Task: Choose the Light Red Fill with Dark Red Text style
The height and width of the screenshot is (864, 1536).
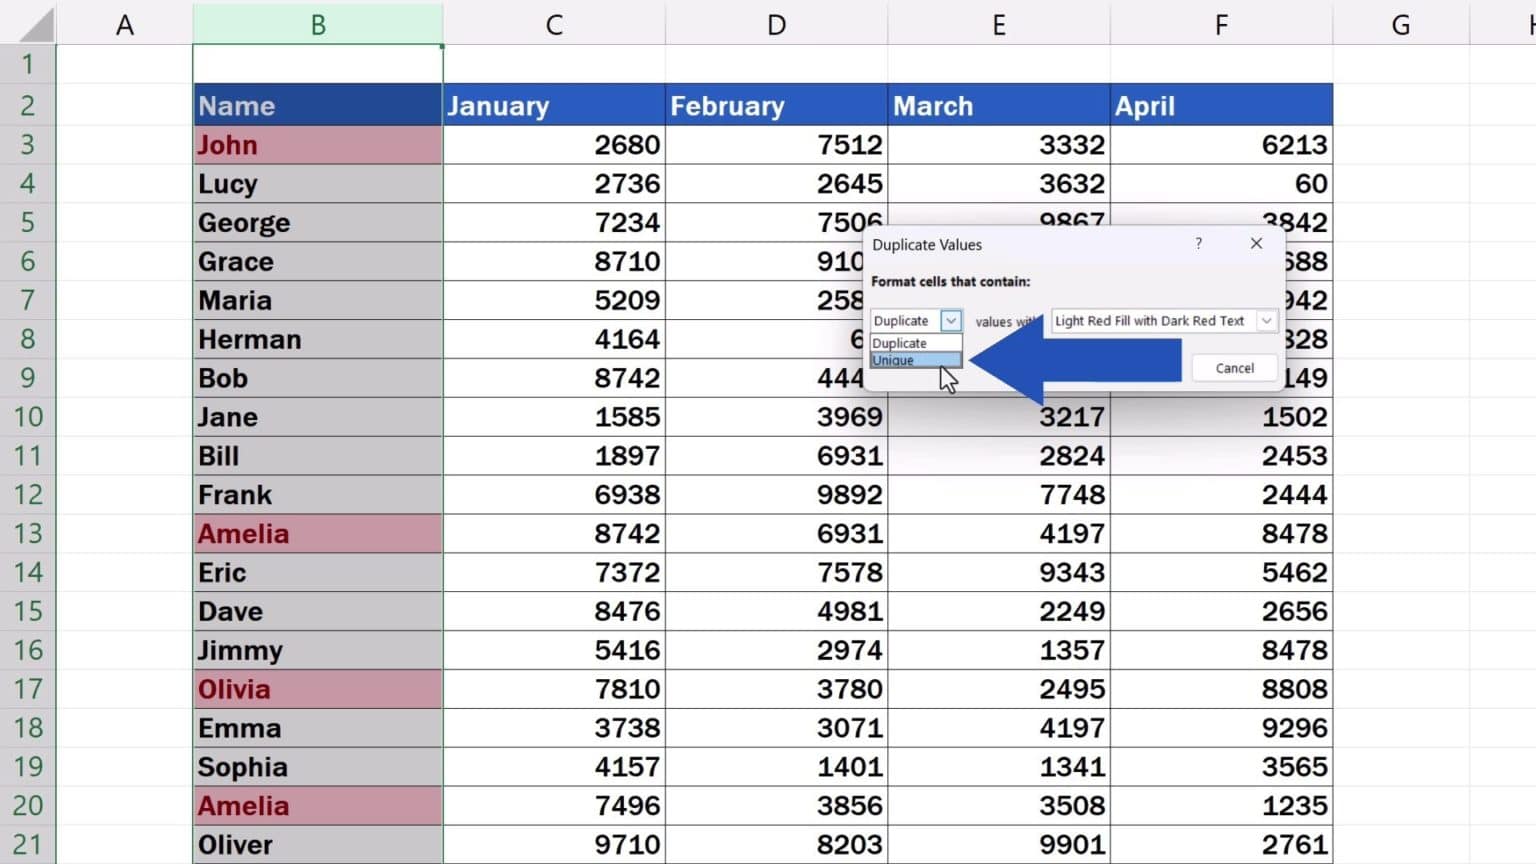Action: tap(1148, 320)
